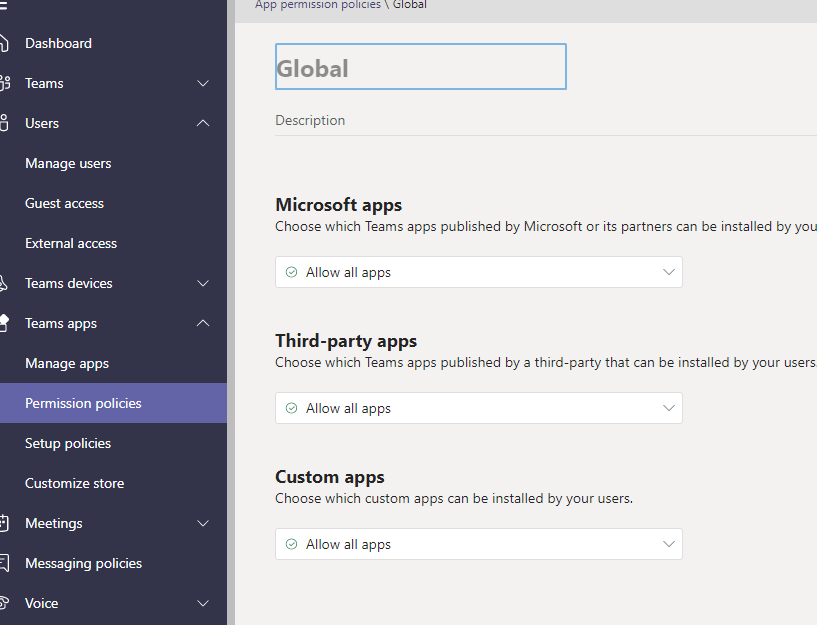This screenshot has height=626, width=817.
Task: Collapse the Users section chevron
Action: [203, 124]
